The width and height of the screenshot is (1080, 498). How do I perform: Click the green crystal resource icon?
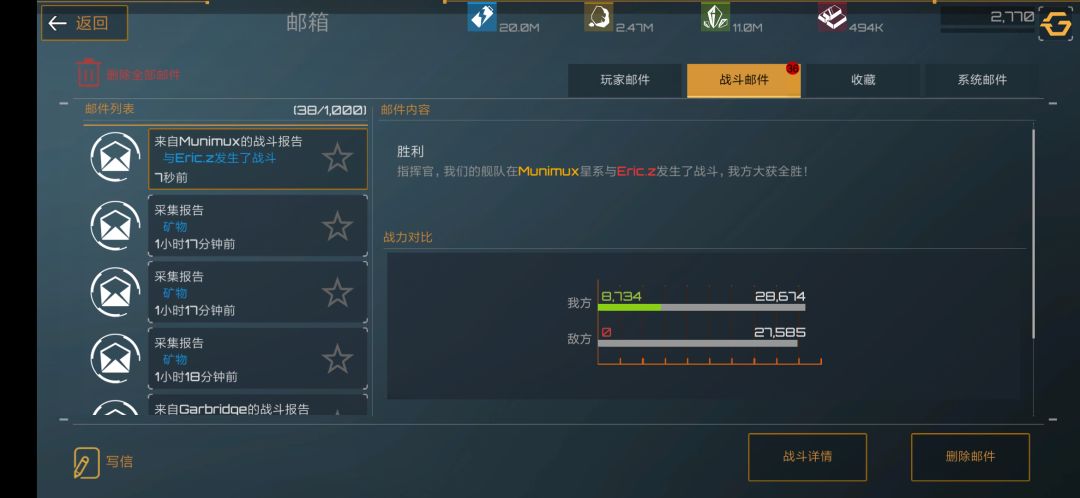(716, 17)
